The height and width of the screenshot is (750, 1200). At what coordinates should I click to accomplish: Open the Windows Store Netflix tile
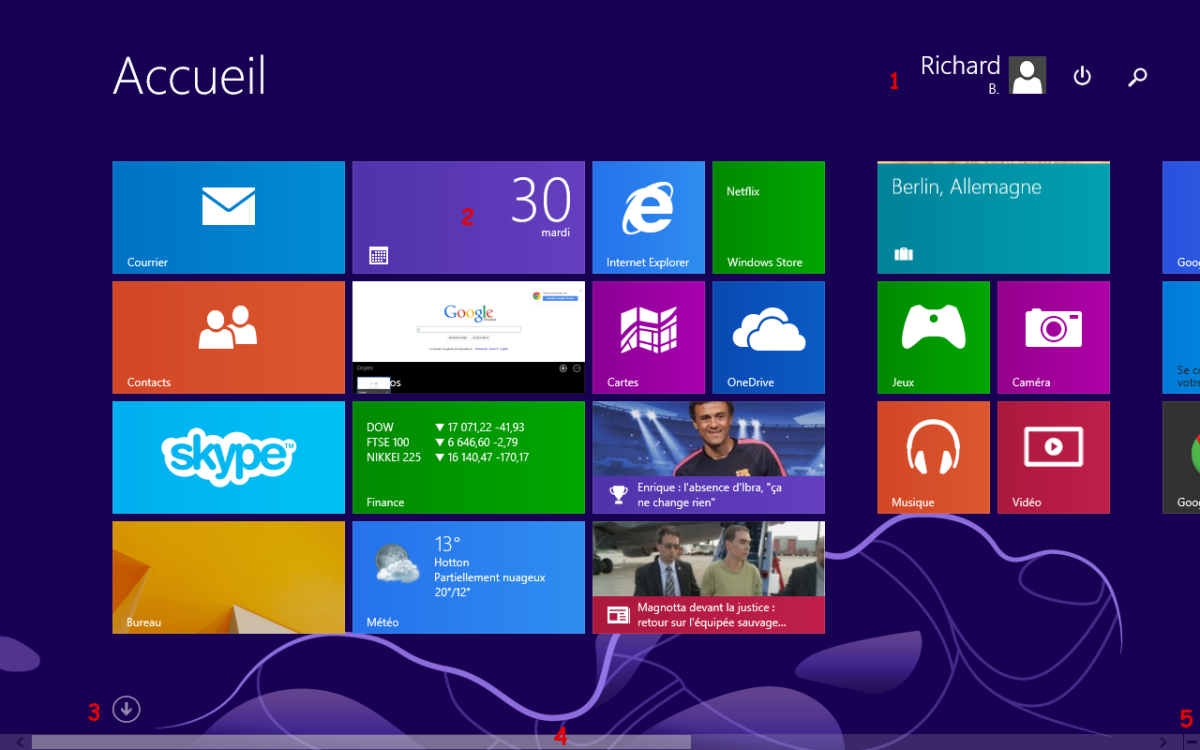pyautogui.click(x=768, y=217)
